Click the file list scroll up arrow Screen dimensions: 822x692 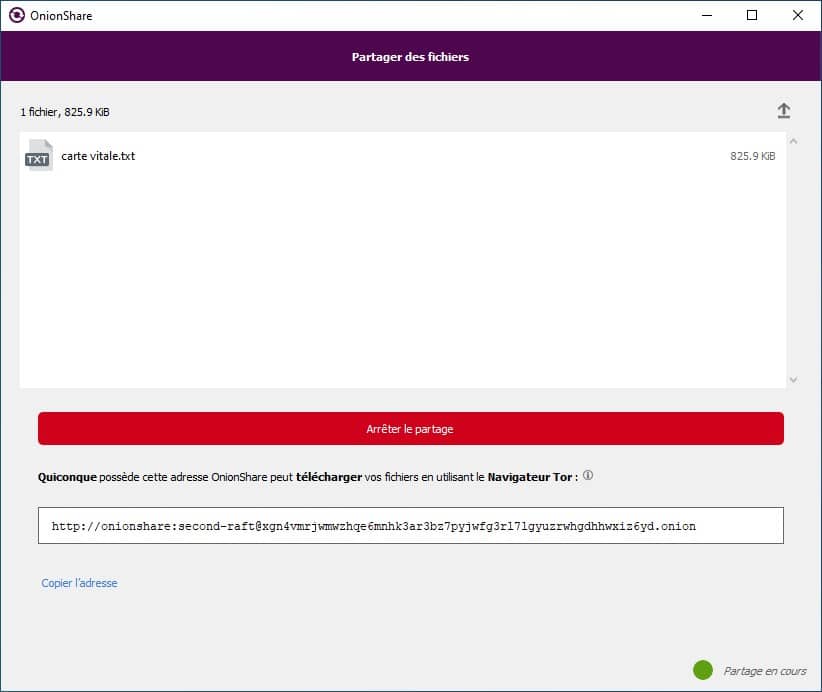793,141
